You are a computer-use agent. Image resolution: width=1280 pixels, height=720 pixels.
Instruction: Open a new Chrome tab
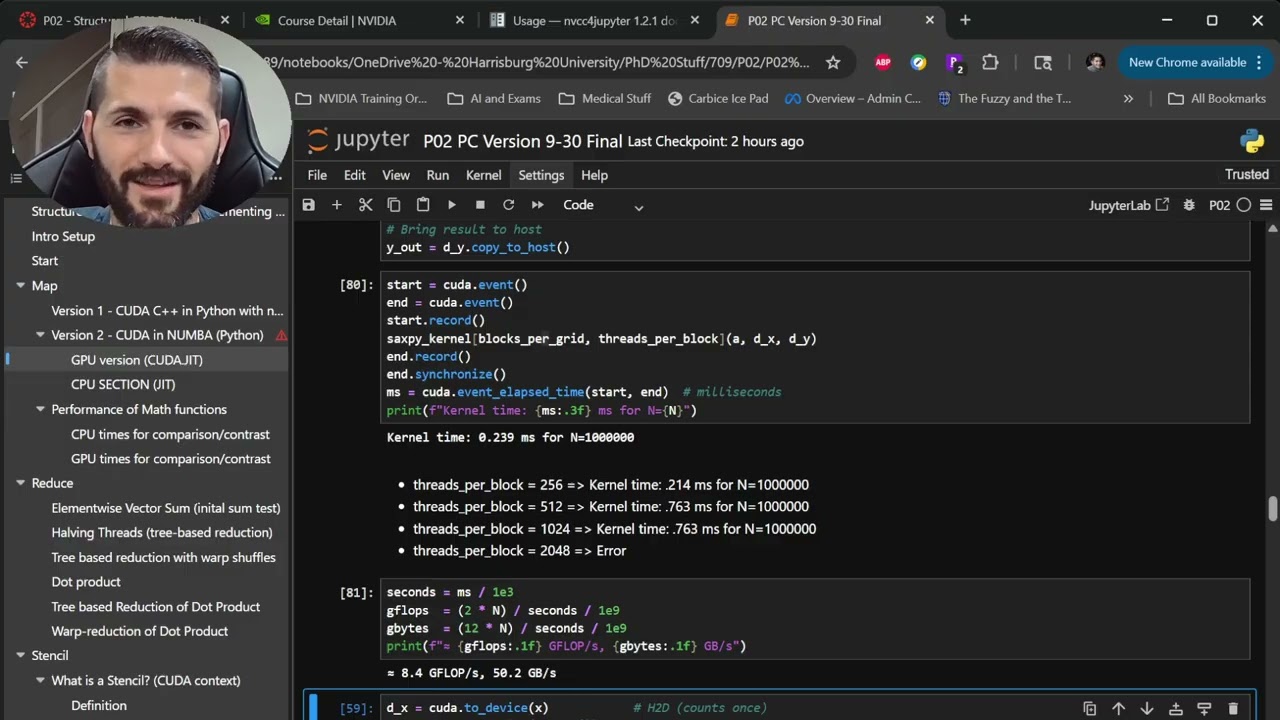[x=965, y=20]
